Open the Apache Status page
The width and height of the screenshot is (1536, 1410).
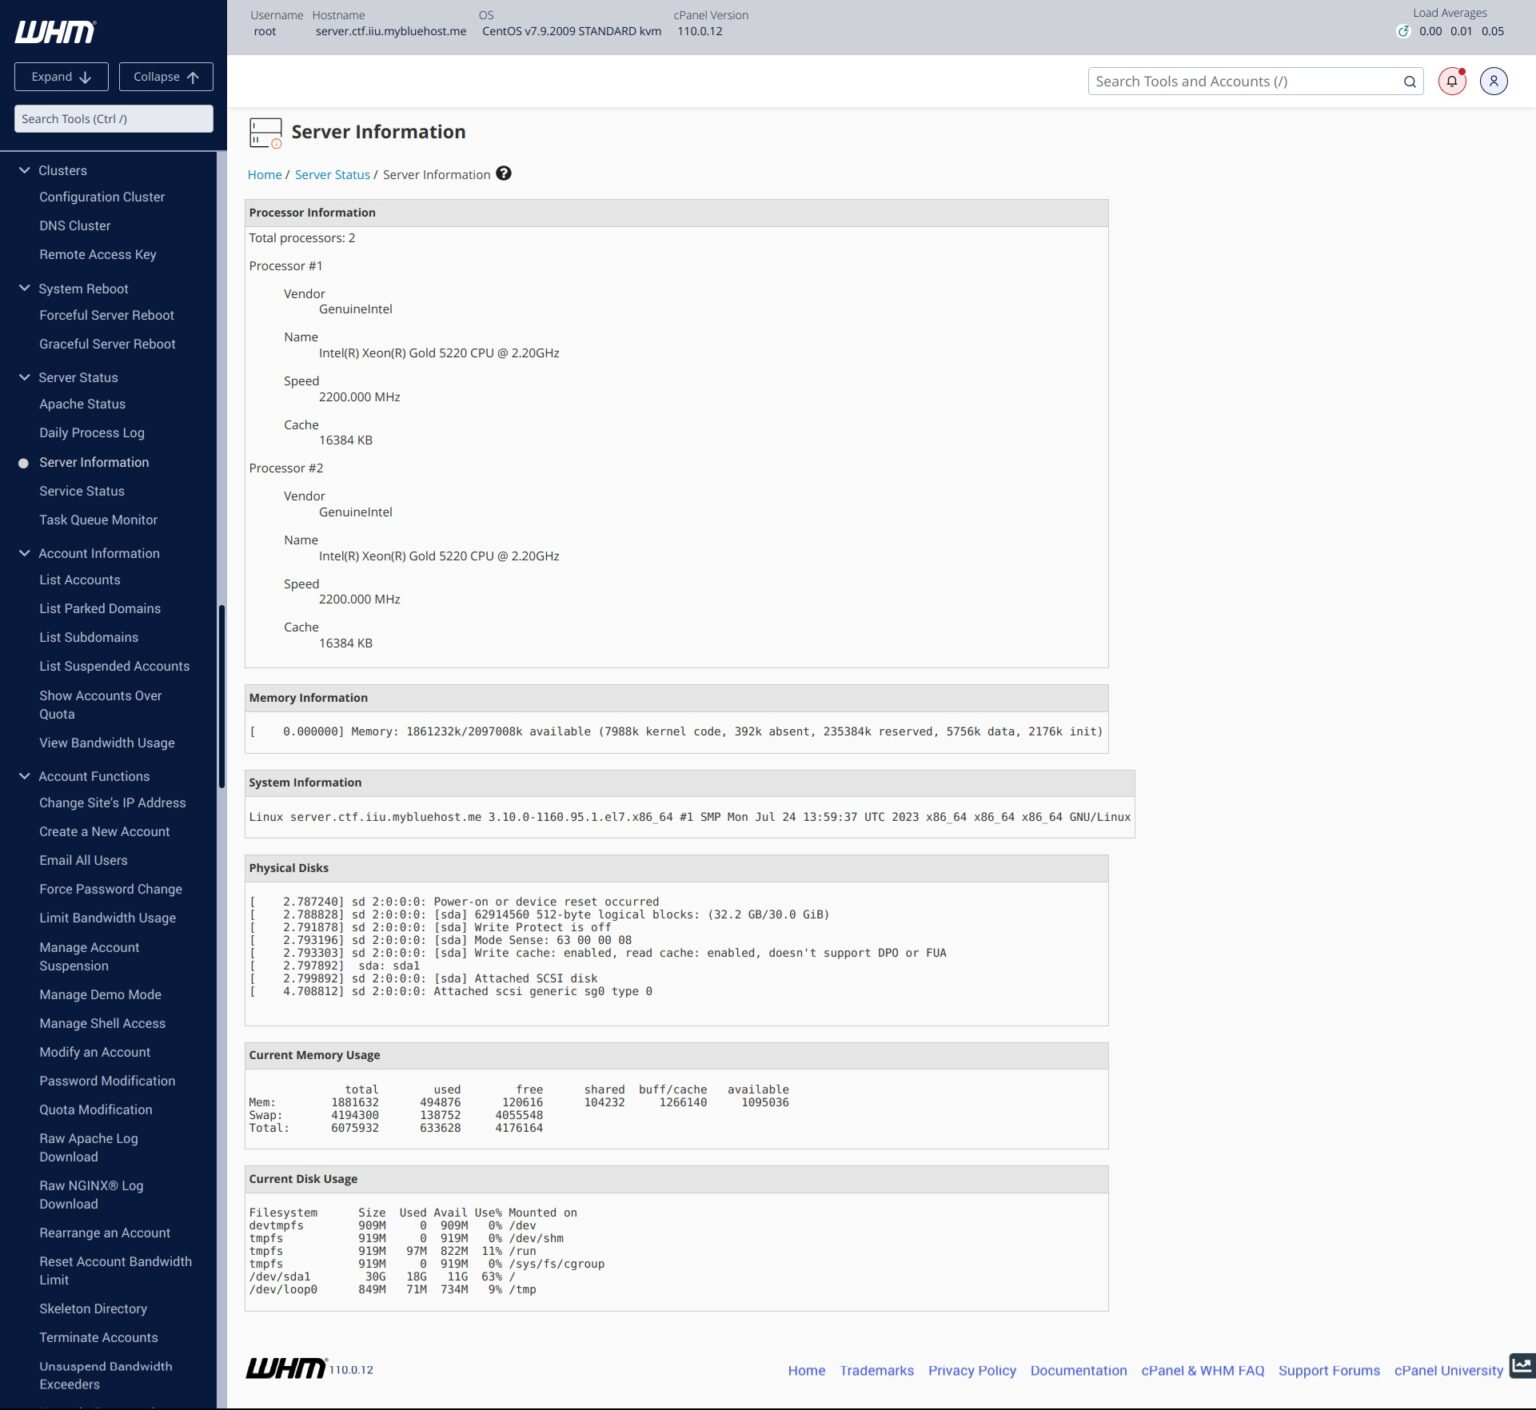[x=82, y=404]
